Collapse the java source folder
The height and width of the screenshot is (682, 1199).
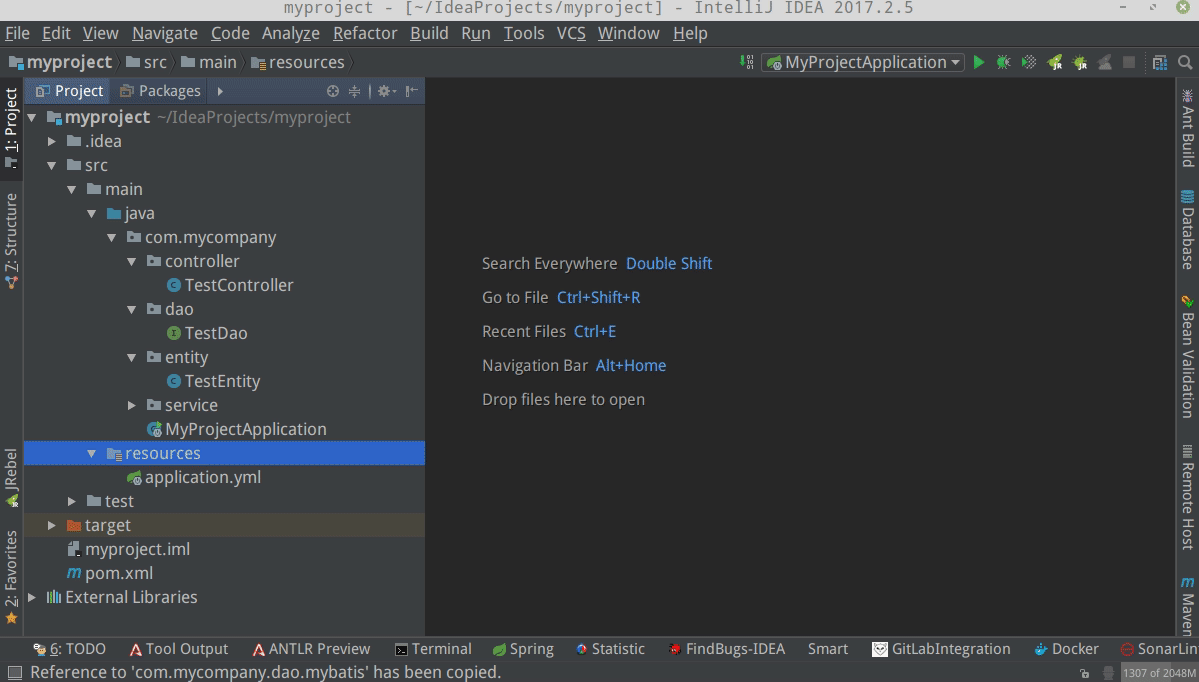(x=92, y=213)
